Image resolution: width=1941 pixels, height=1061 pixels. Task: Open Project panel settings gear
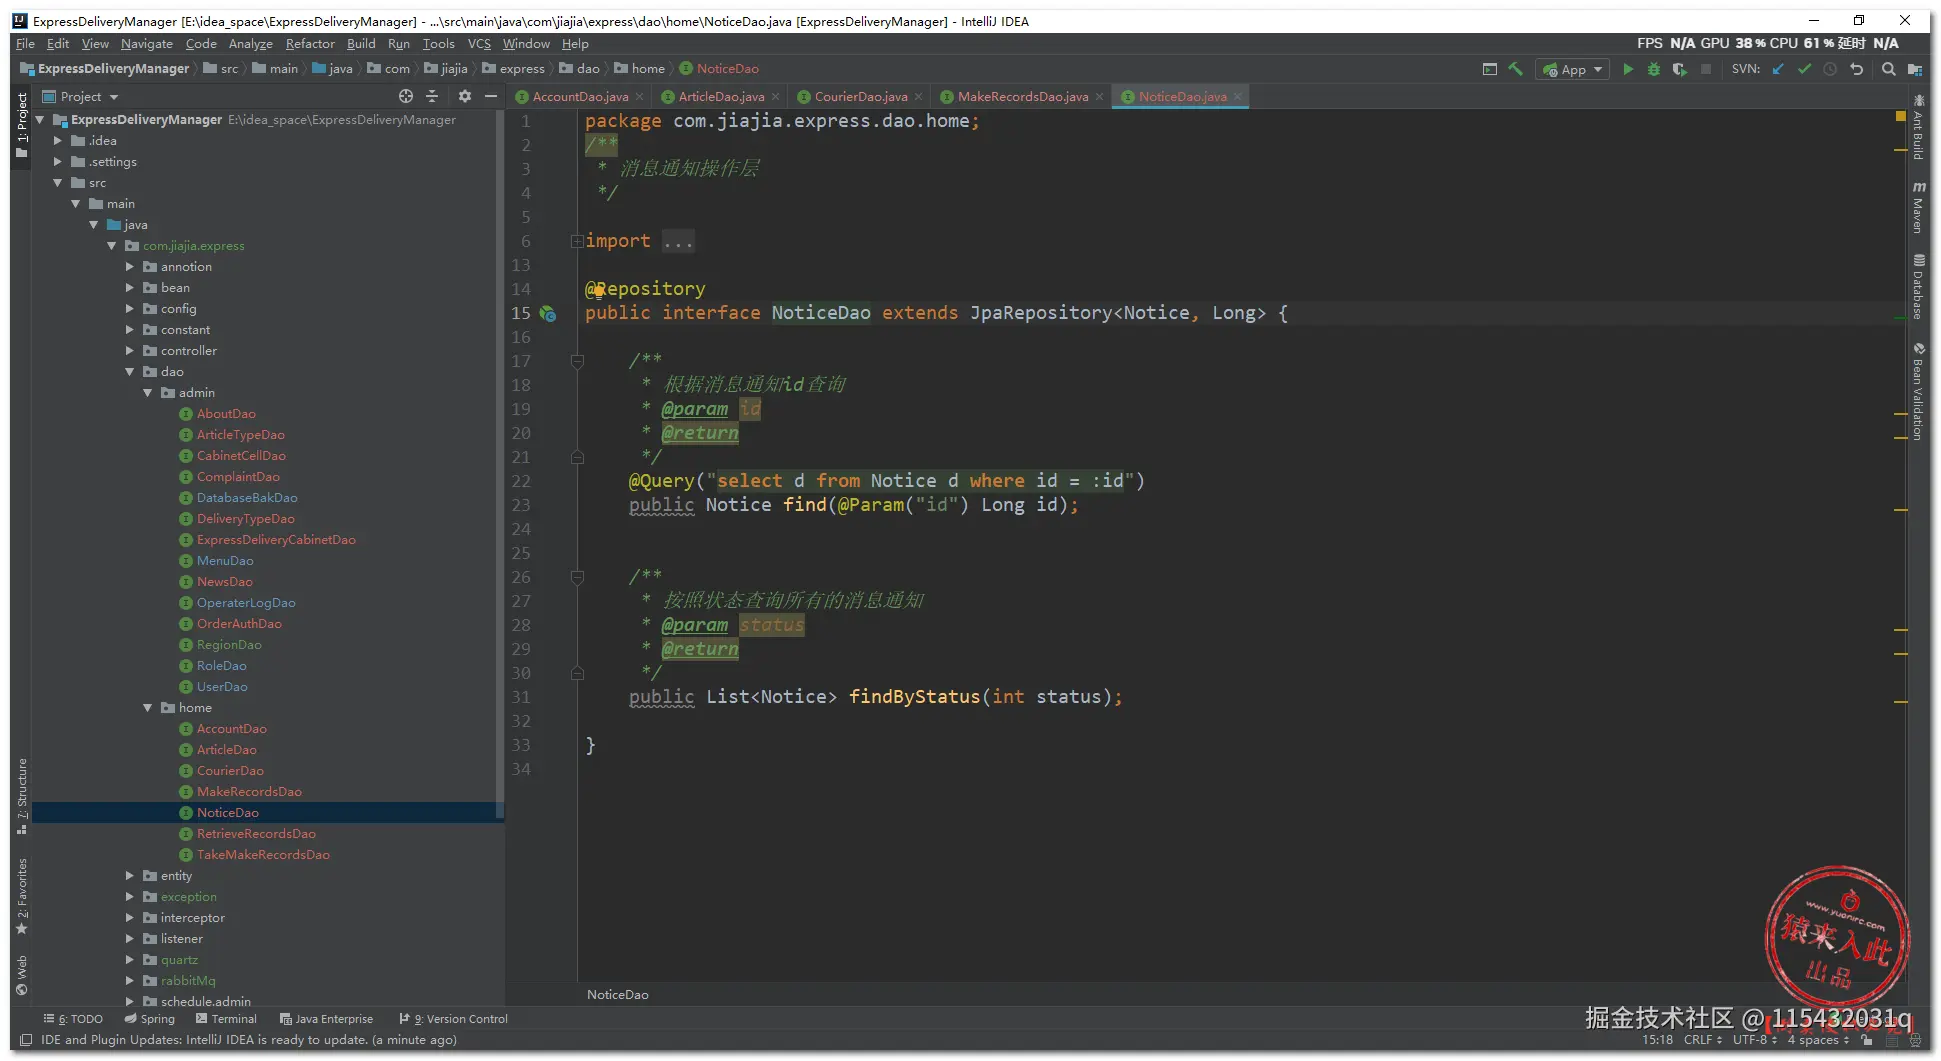click(464, 96)
